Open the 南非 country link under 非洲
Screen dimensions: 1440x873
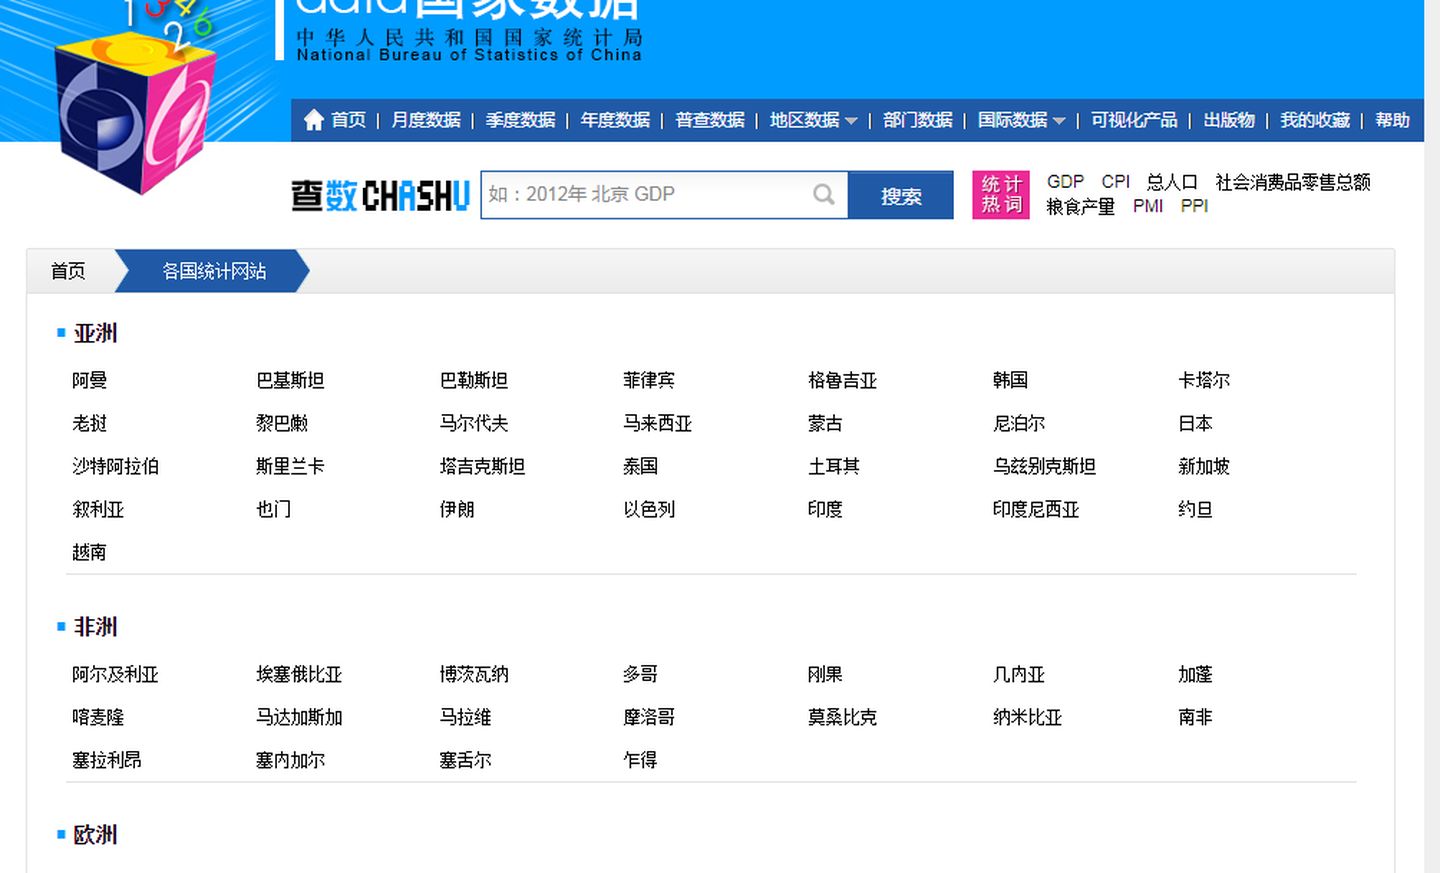click(1194, 717)
